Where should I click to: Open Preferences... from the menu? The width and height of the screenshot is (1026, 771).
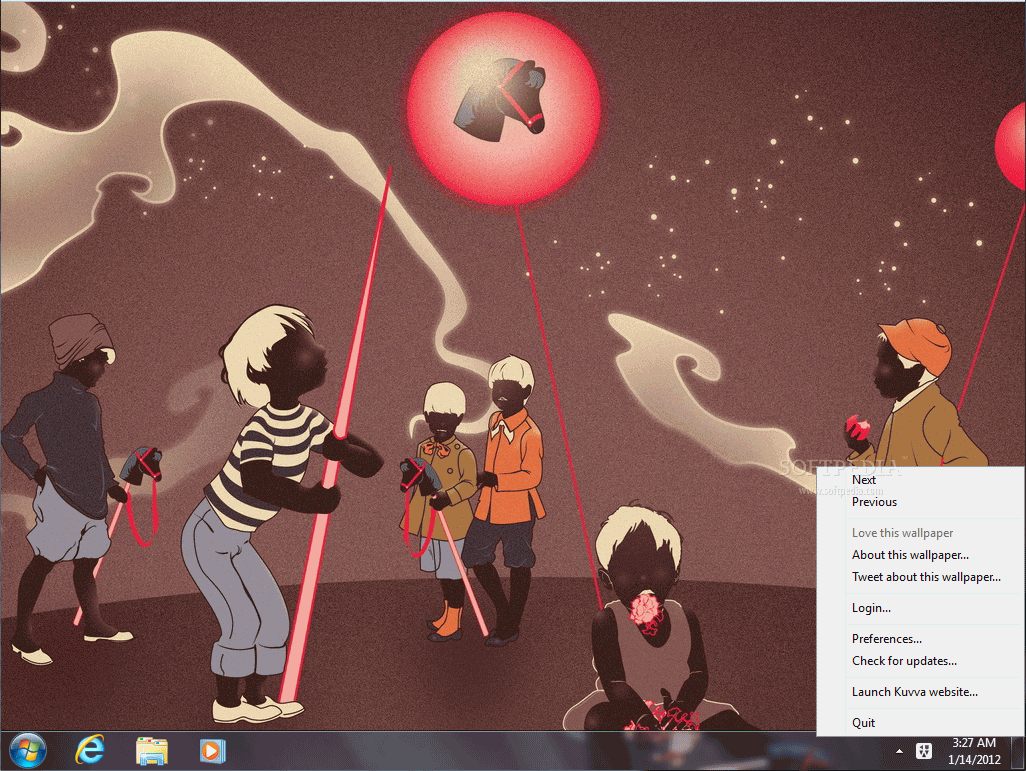(921, 639)
